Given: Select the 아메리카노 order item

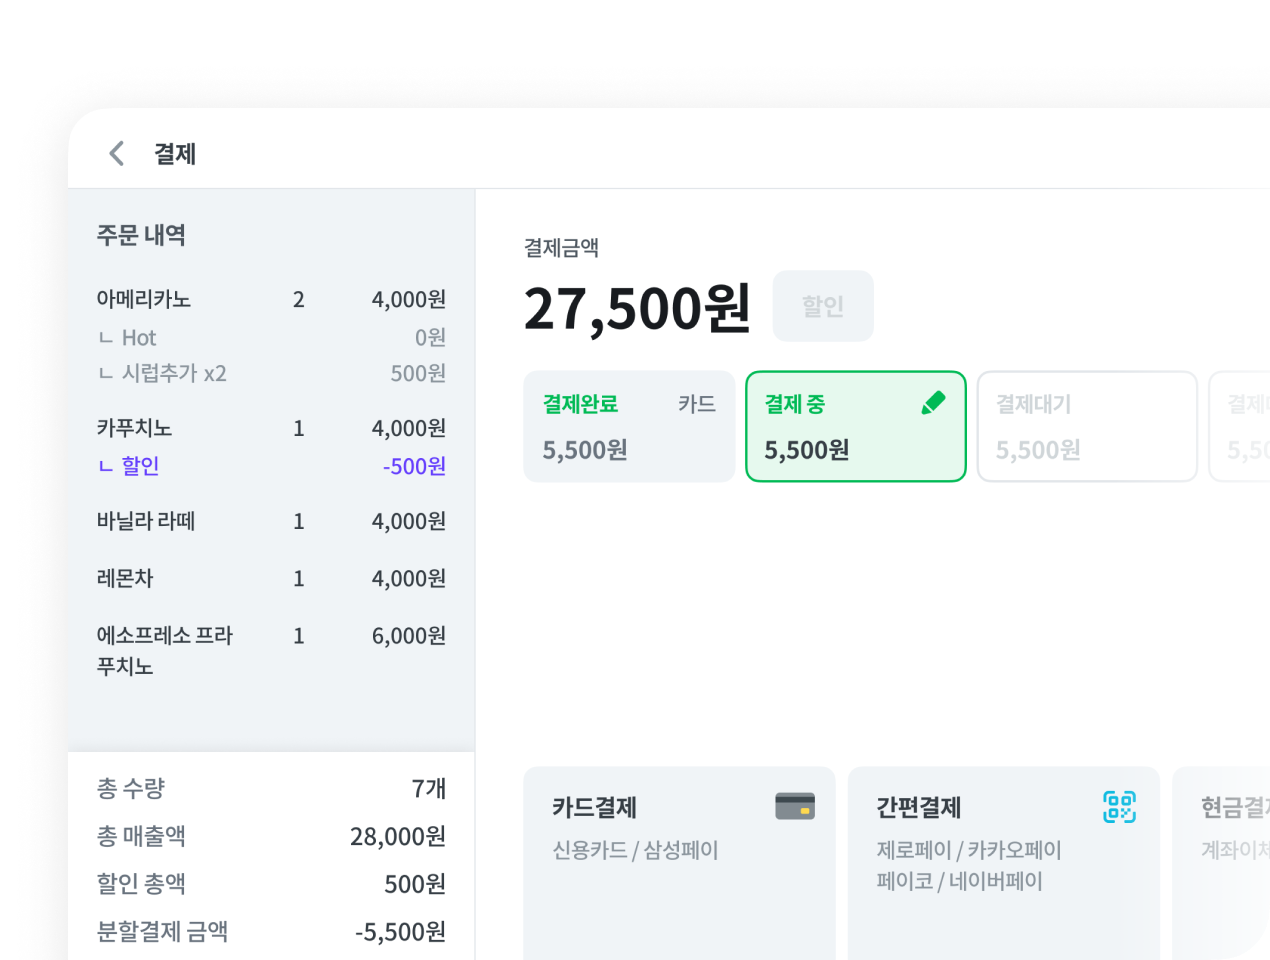Looking at the screenshot, I should click(271, 299).
